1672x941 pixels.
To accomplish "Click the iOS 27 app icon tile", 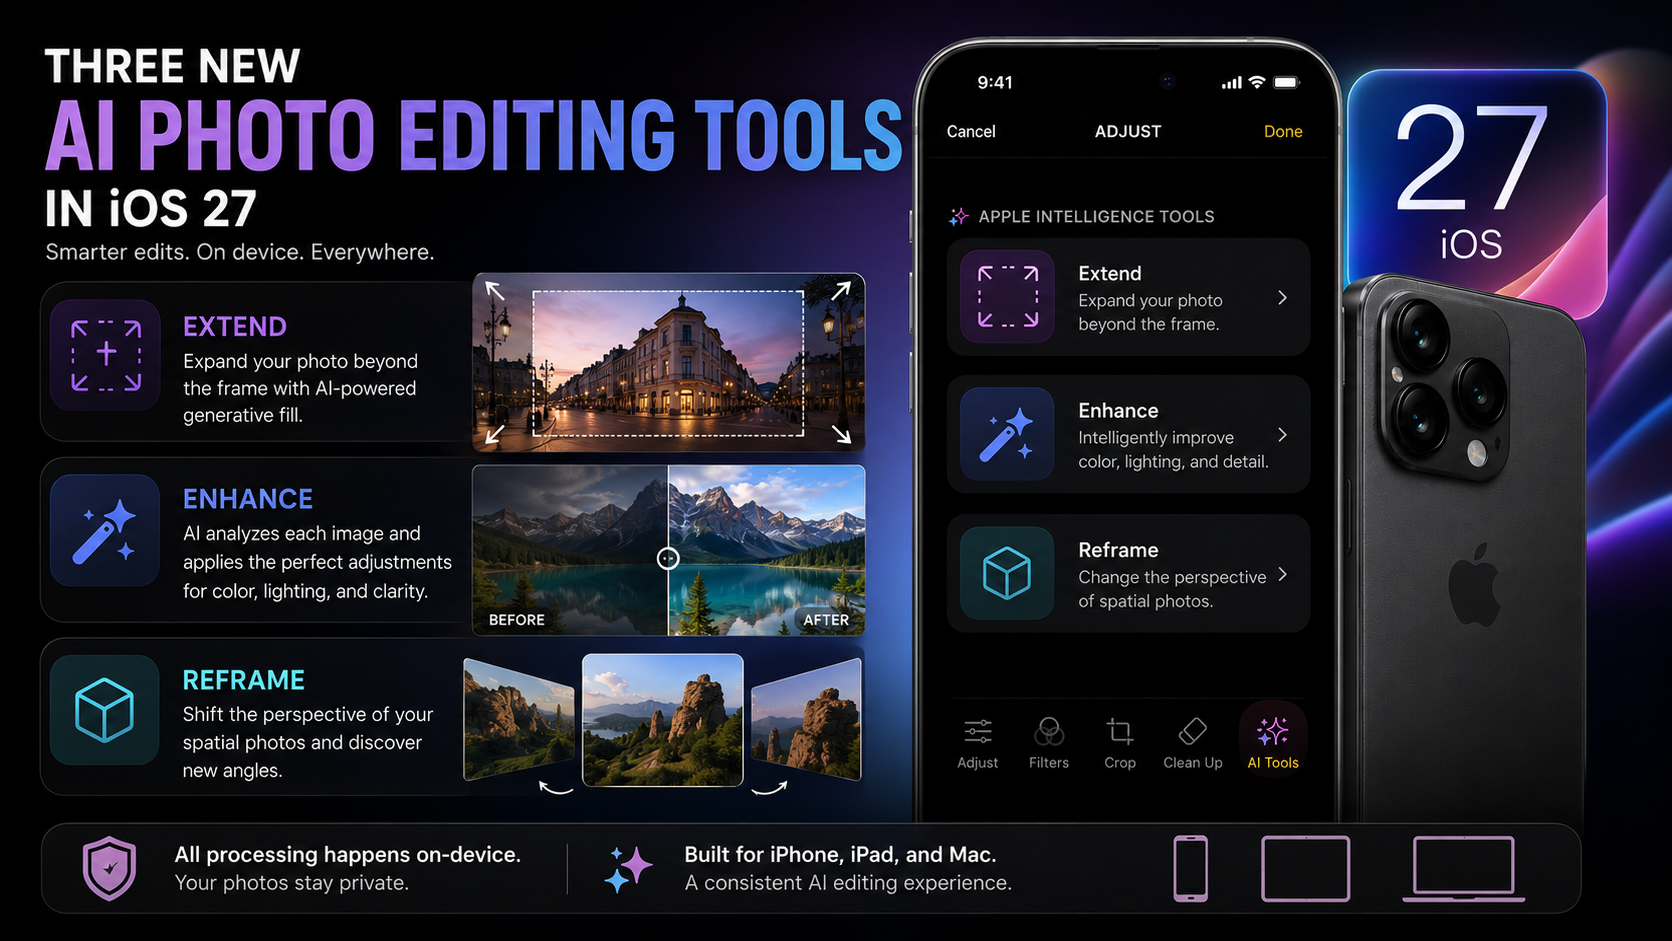I will coord(1476,185).
